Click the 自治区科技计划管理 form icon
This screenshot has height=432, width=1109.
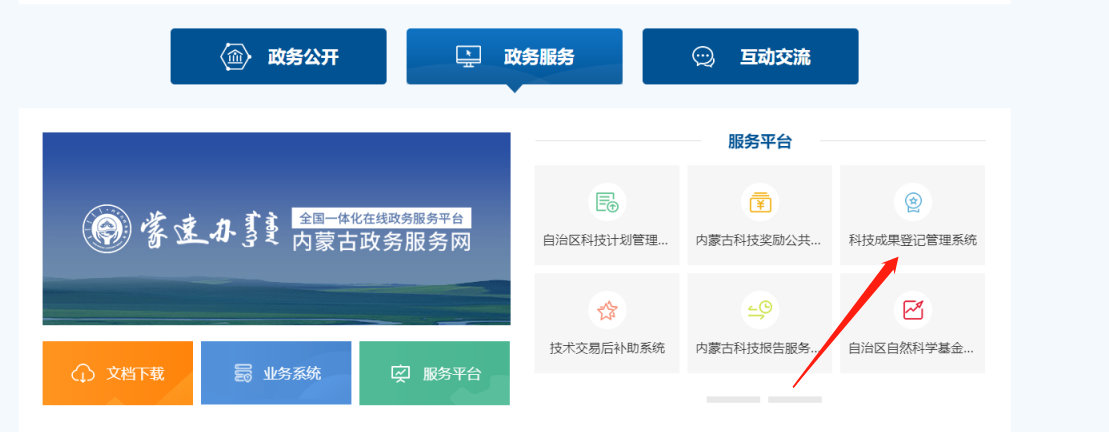607,202
